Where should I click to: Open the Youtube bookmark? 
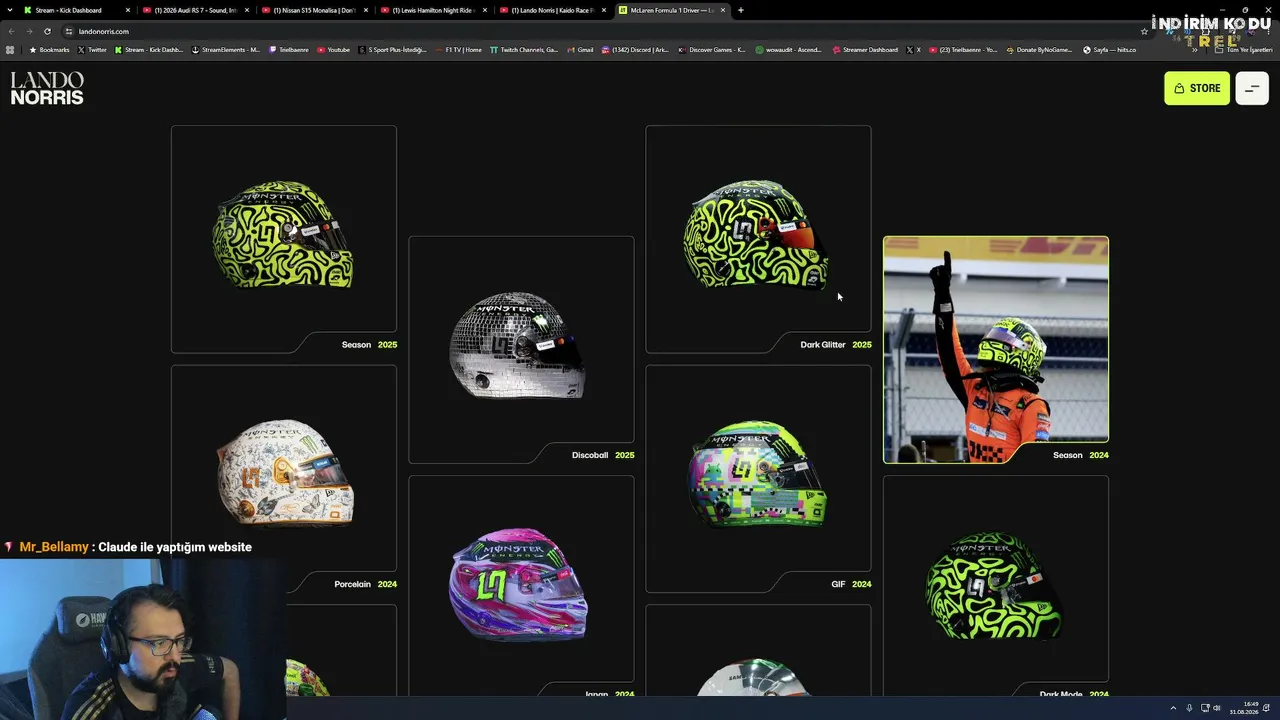pyautogui.click(x=333, y=50)
